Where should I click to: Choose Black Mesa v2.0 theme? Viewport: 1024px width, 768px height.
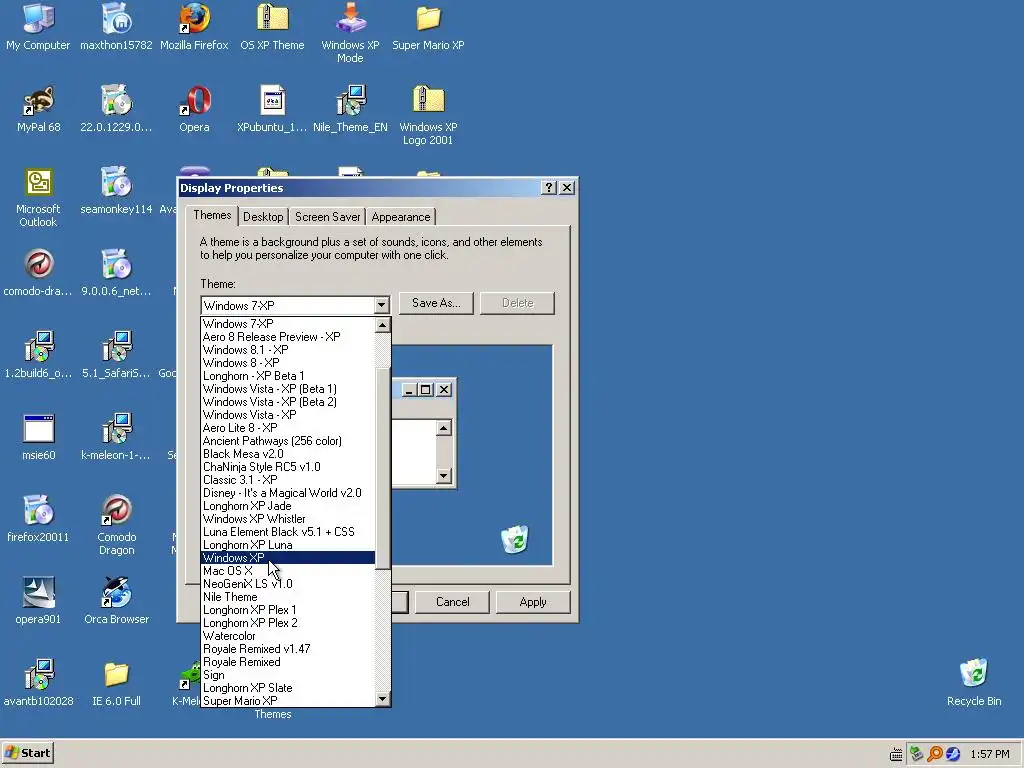(x=288, y=454)
